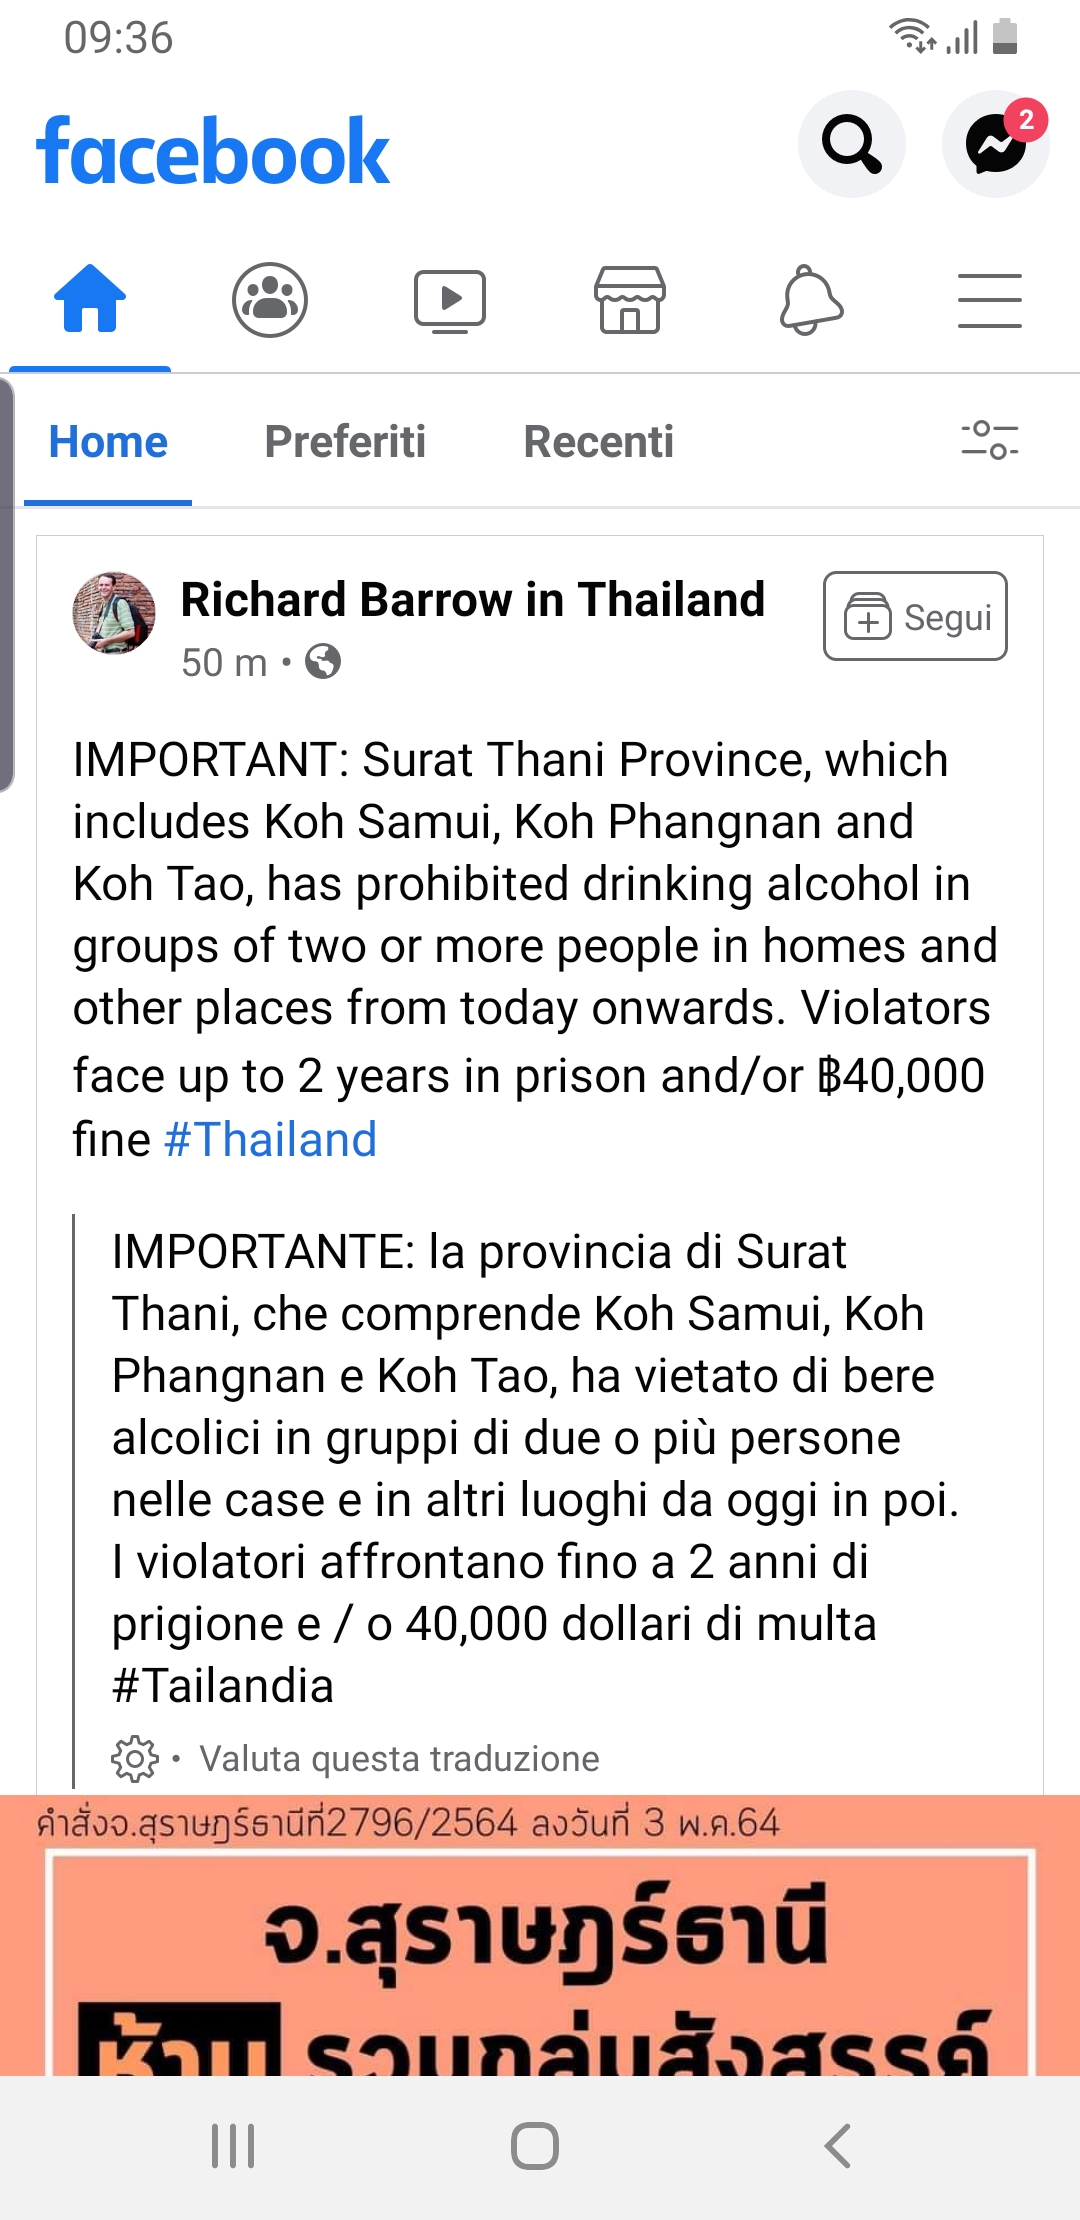Open the hamburger menu
The image size is (1080, 2220).
990,297
